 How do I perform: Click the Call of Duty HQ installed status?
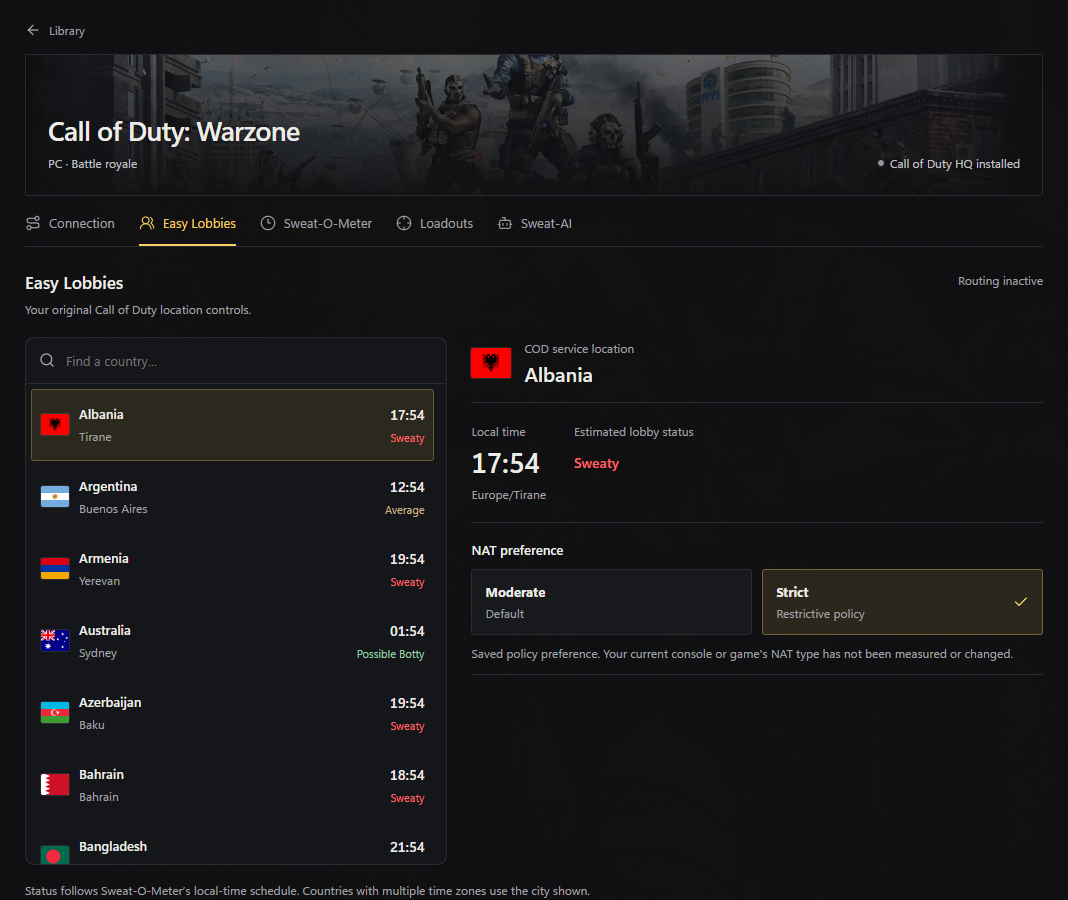click(x=949, y=164)
